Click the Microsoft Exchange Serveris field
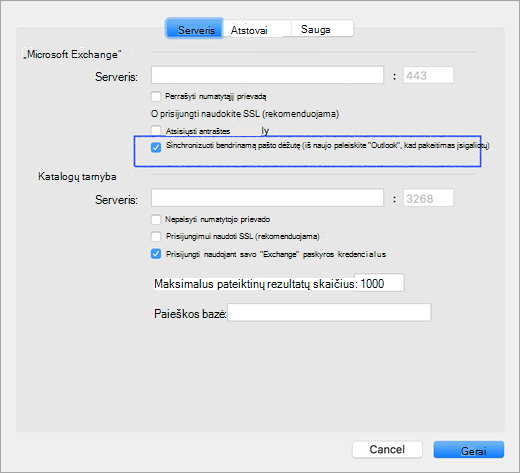 pyautogui.click(x=267, y=75)
